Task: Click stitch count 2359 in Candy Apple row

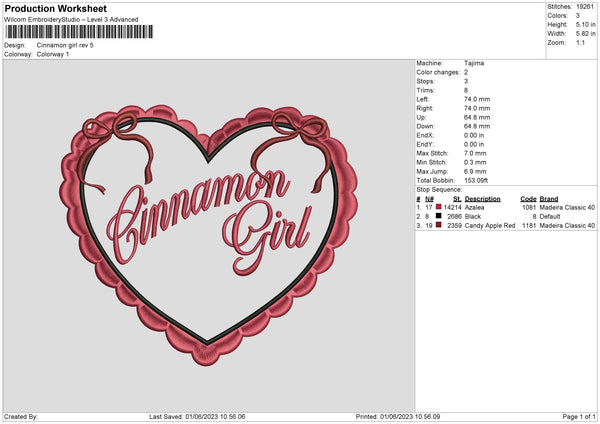Action: click(455, 226)
